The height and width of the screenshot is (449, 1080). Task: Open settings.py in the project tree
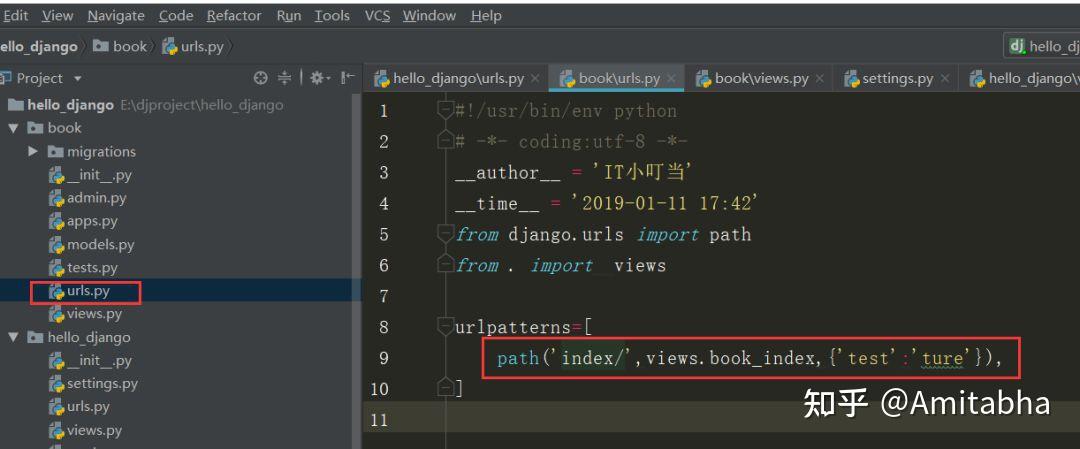point(93,384)
